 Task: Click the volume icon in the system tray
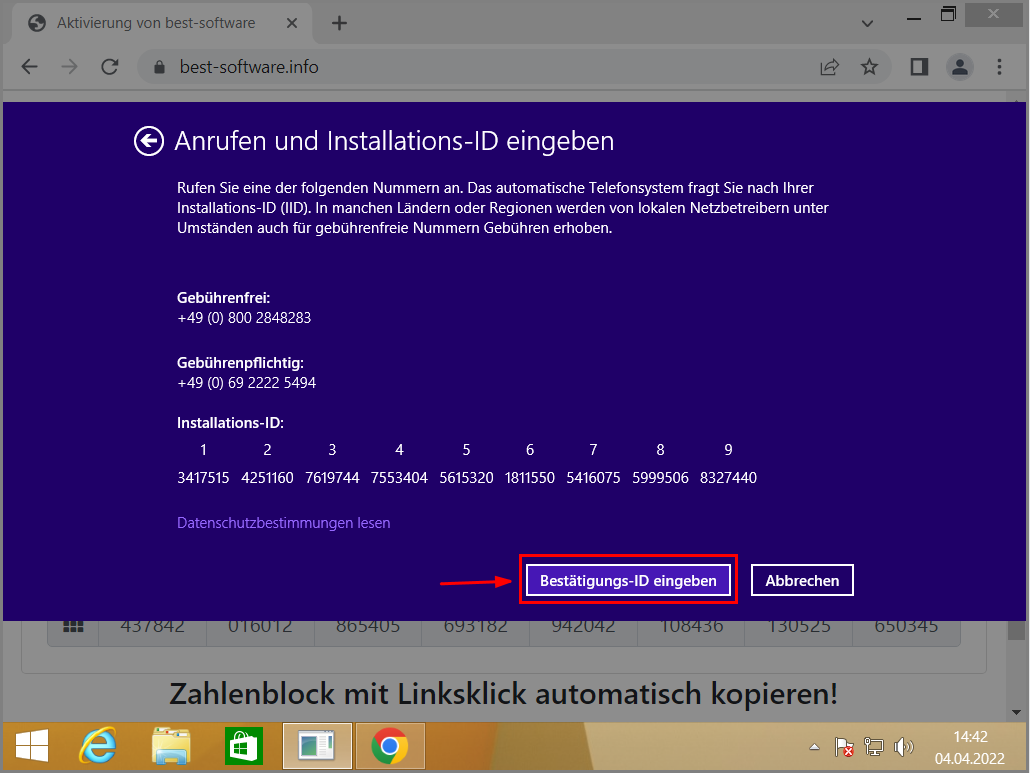click(x=903, y=746)
